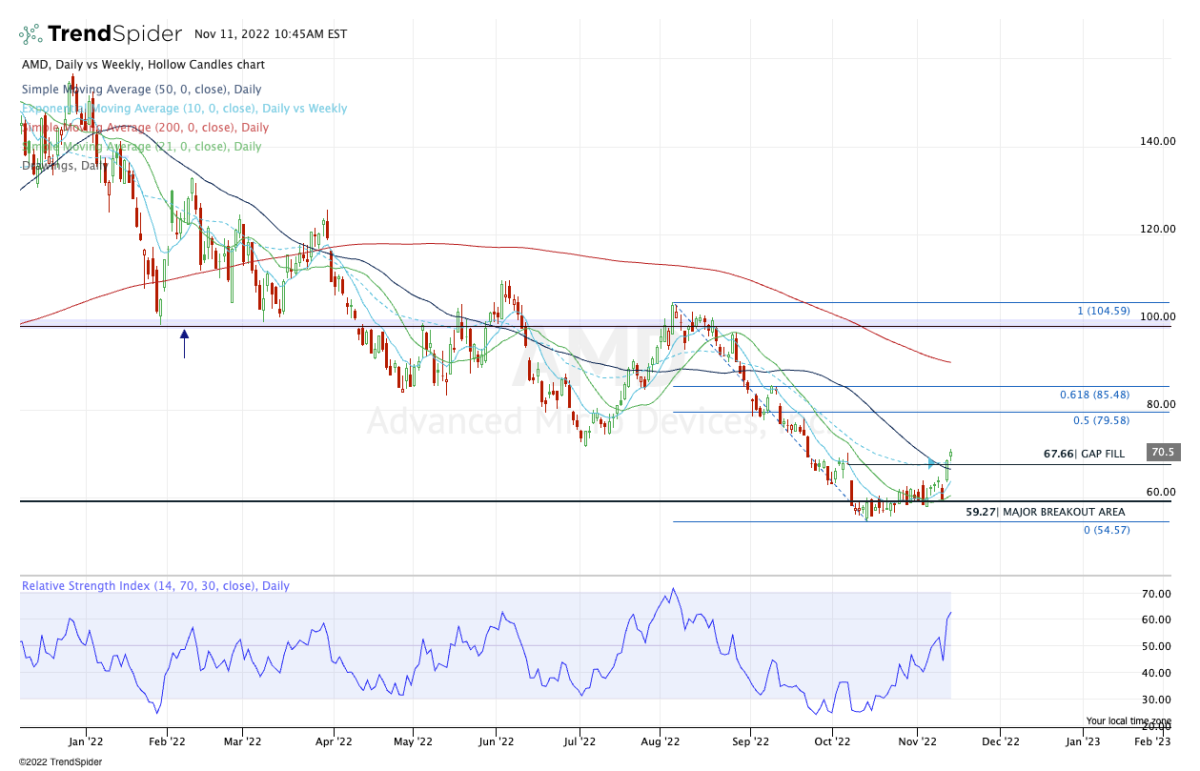Click the blue up arrow drawing near Feb '22
The height and width of the screenshot is (771, 1200).
click(x=184, y=344)
